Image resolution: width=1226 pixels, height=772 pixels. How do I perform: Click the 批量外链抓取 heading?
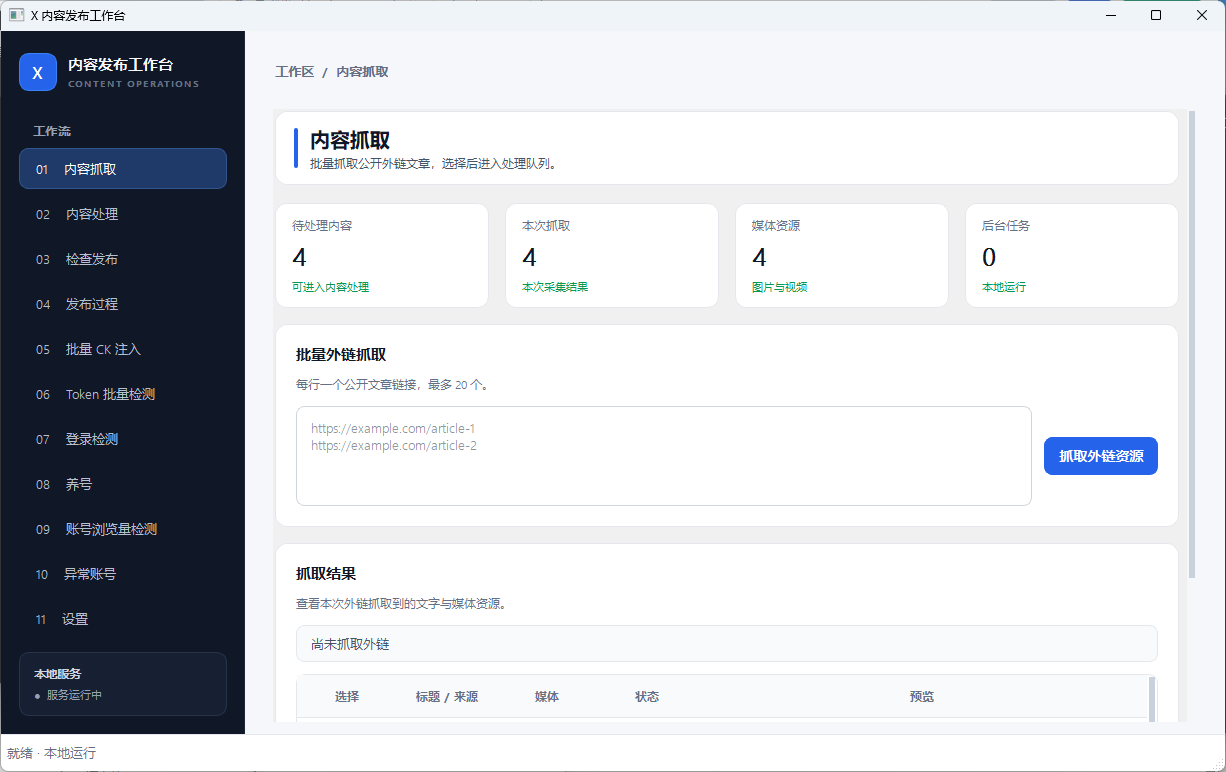[x=341, y=355]
